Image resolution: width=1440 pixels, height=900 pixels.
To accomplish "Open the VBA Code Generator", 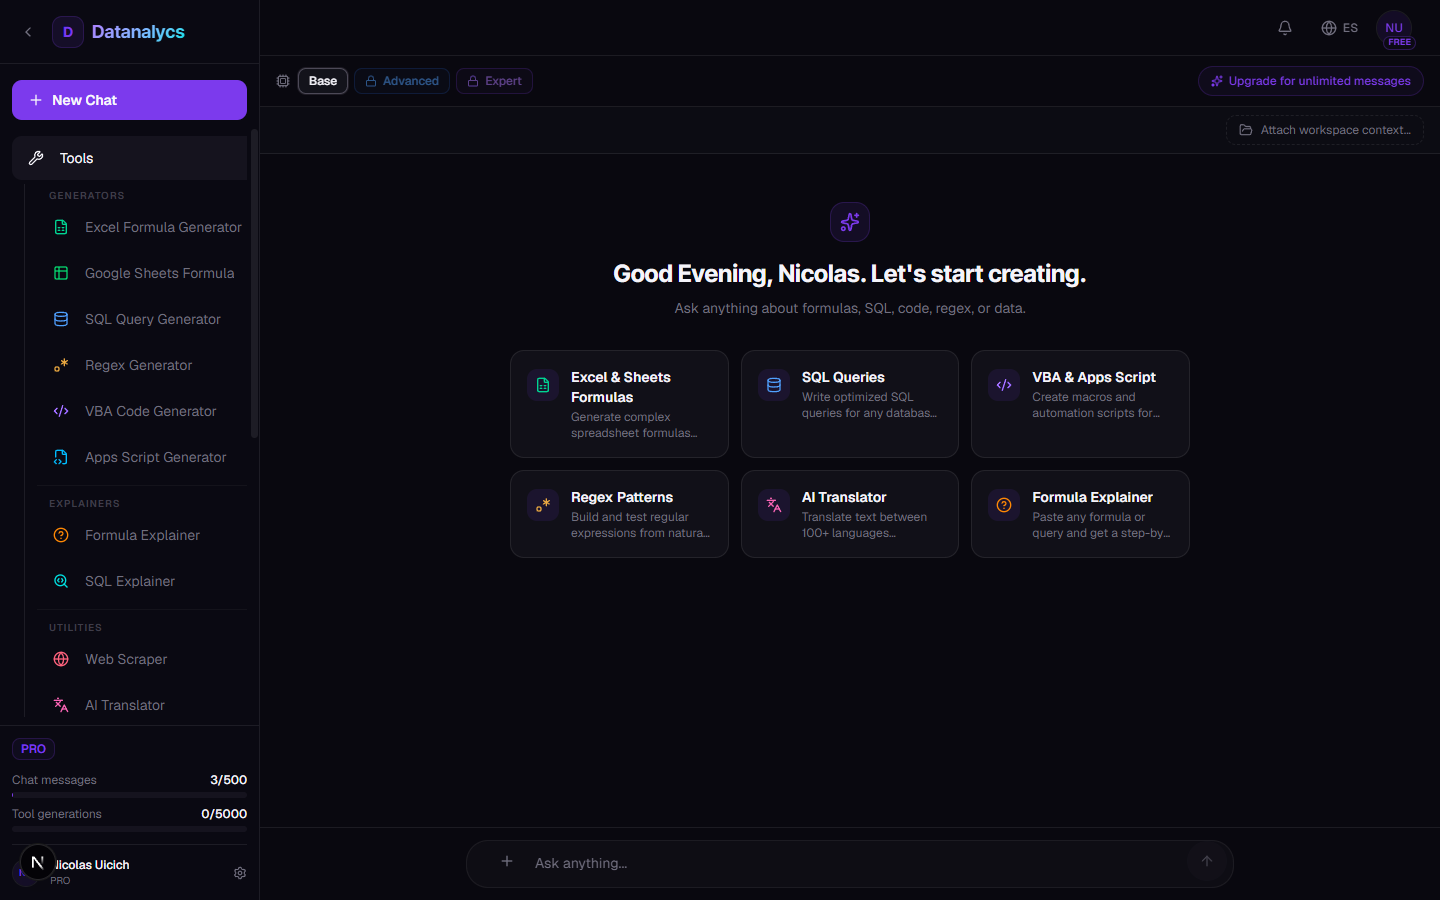I will tap(151, 411).
